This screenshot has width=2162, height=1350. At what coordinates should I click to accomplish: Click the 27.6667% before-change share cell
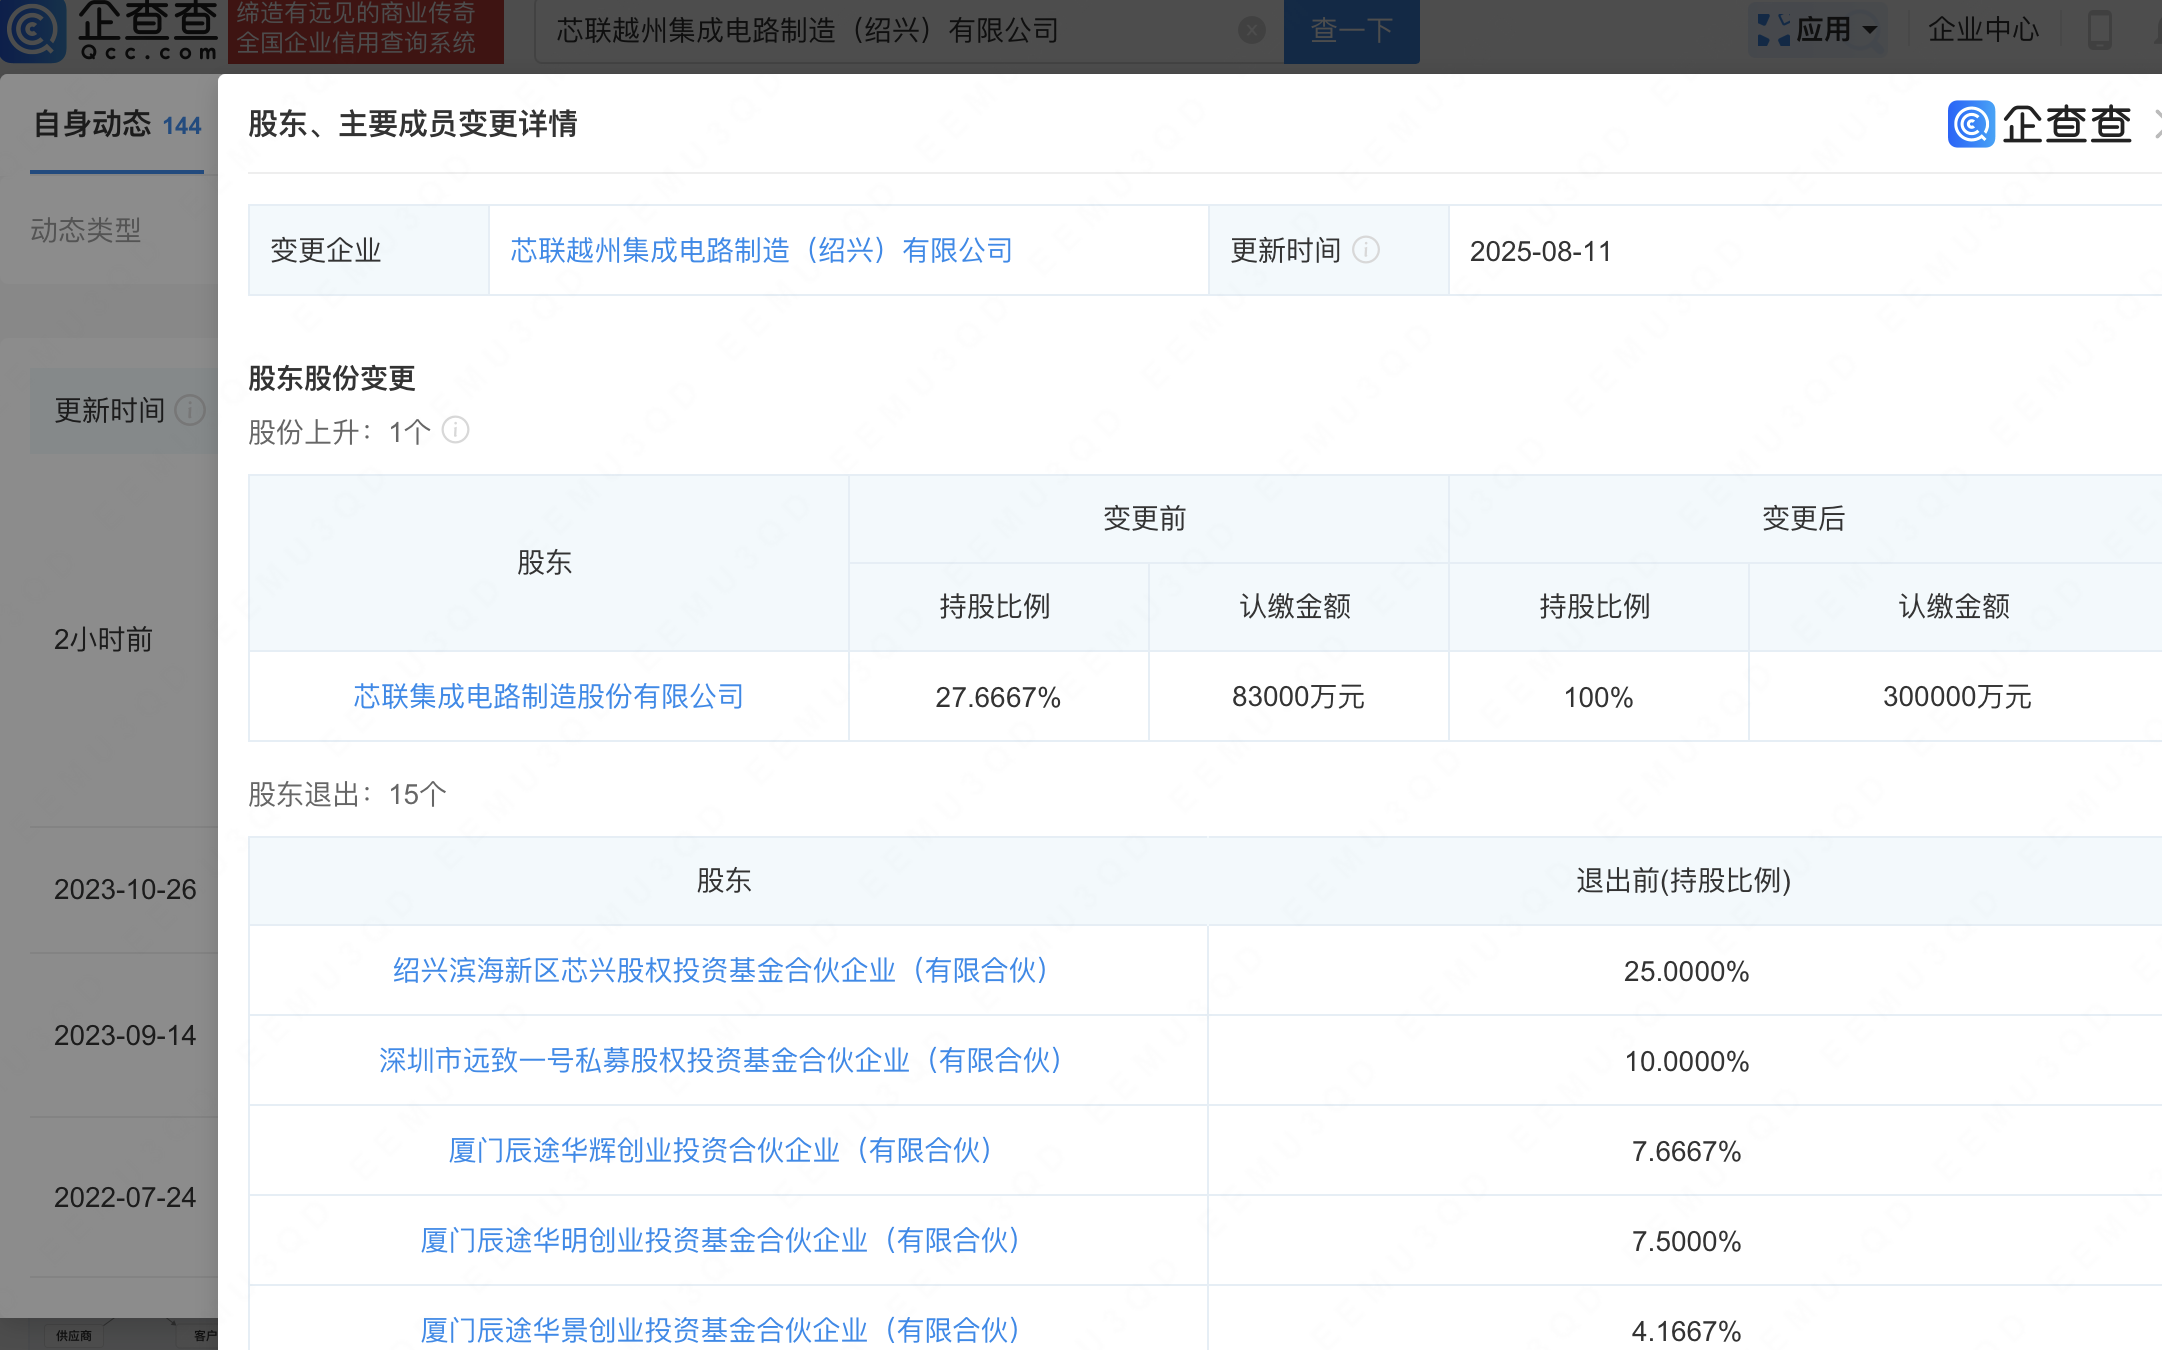(x=998, y=697)
